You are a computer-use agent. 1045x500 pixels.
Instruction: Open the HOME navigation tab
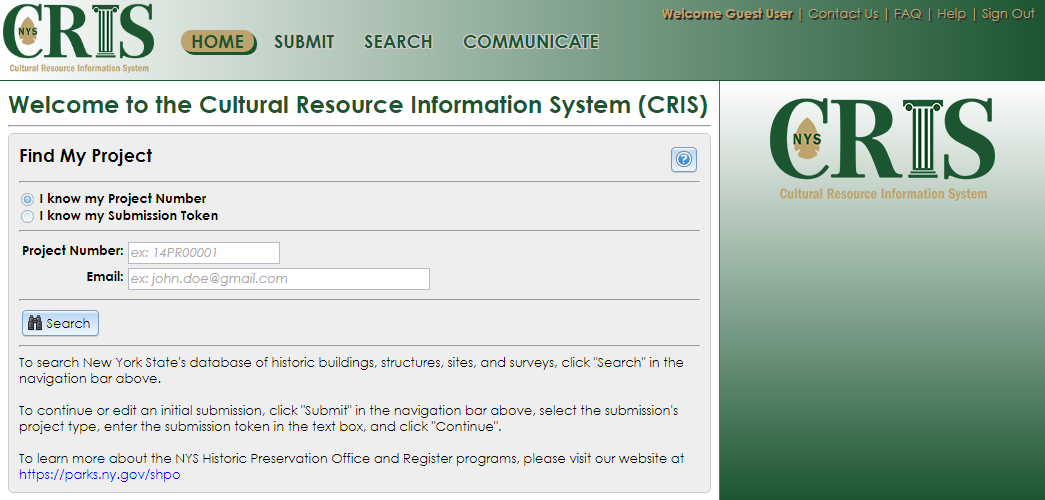(218, 42)
